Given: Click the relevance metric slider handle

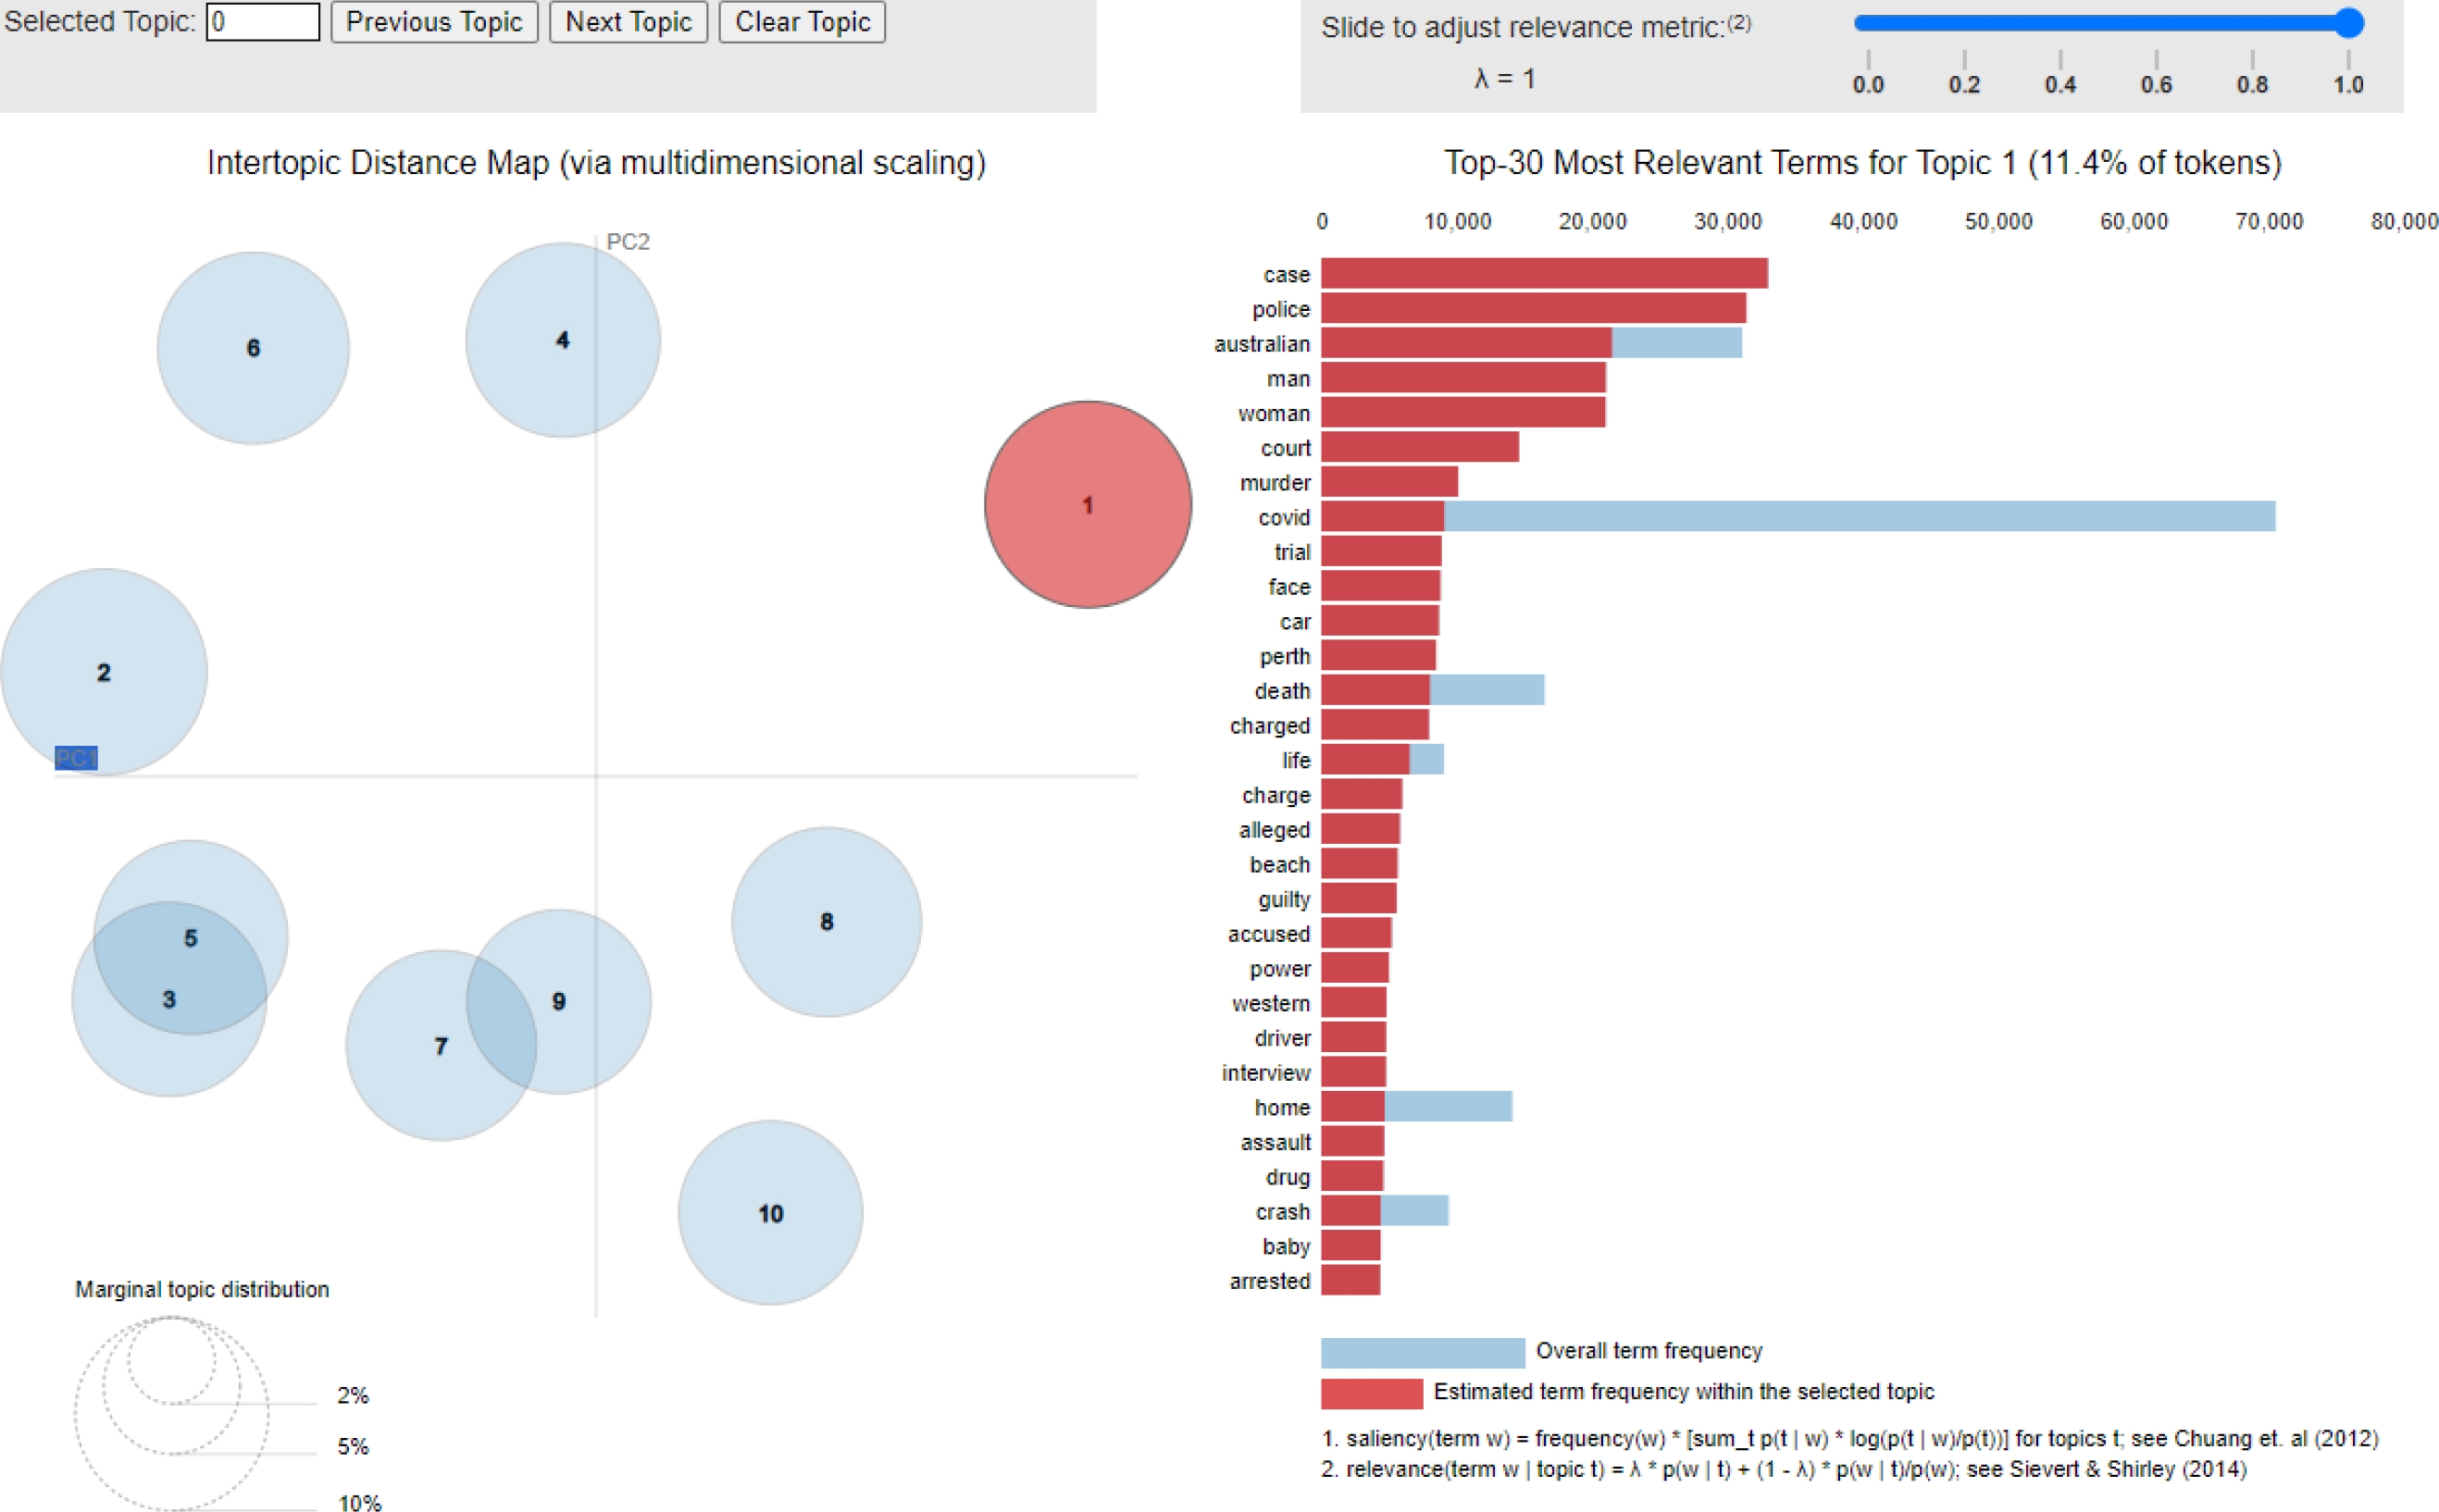Looking at the screenshot, I should [x=2348, y=23].
